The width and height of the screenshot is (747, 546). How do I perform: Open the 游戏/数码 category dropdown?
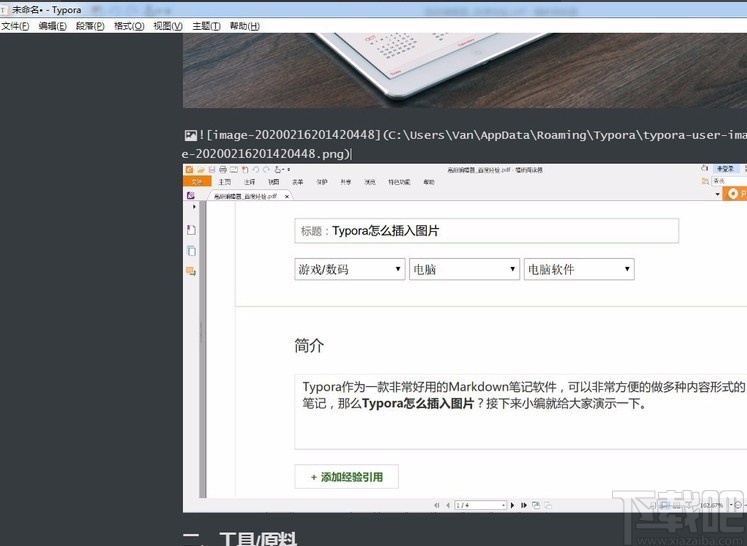350,269
